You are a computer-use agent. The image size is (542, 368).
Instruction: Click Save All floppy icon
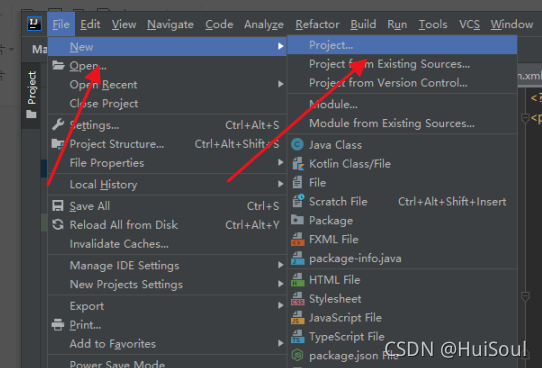point(58,206)
